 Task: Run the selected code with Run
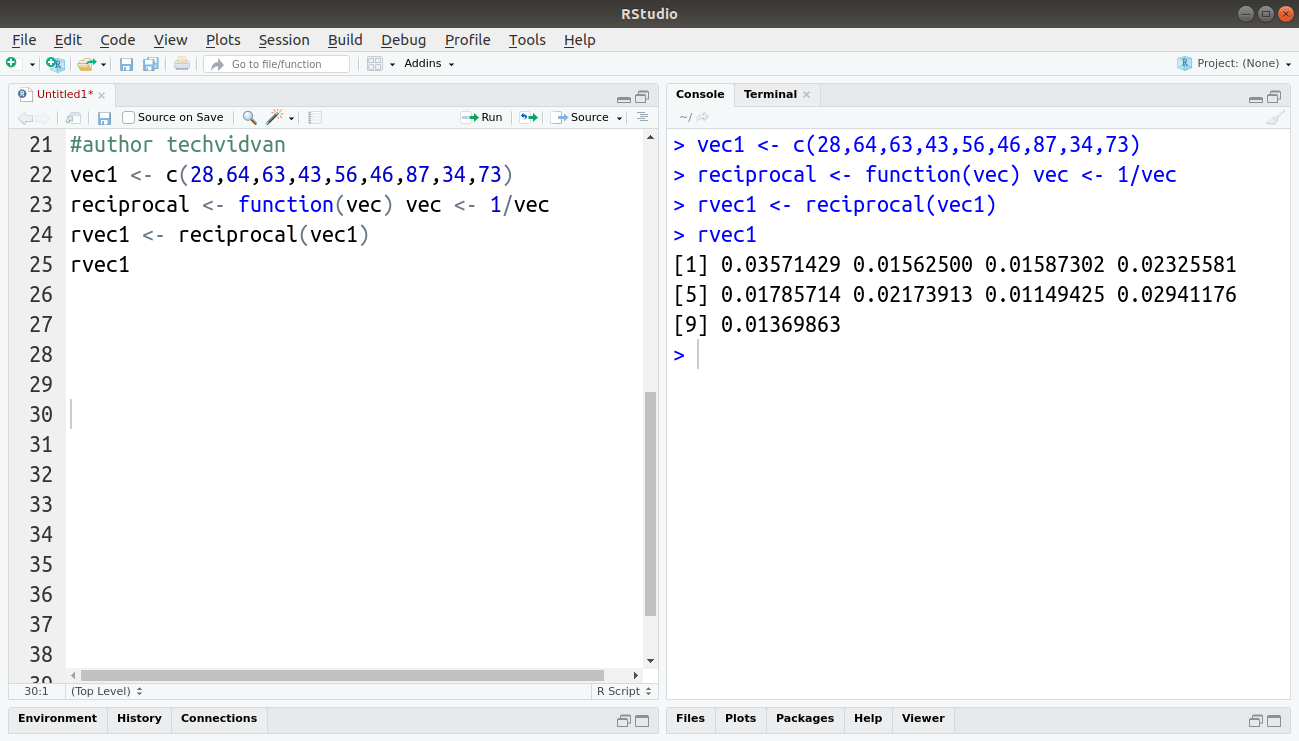[483, 117]
